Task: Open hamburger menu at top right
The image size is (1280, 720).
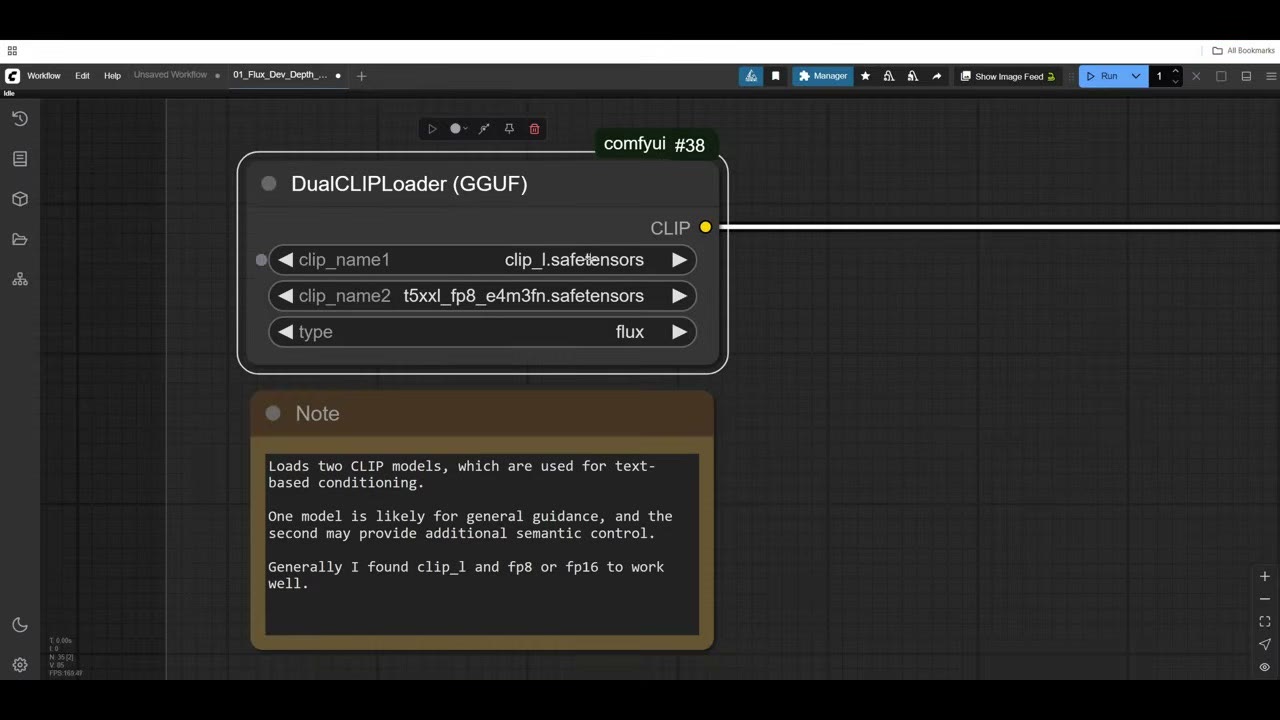Action: coord(1271,76)
